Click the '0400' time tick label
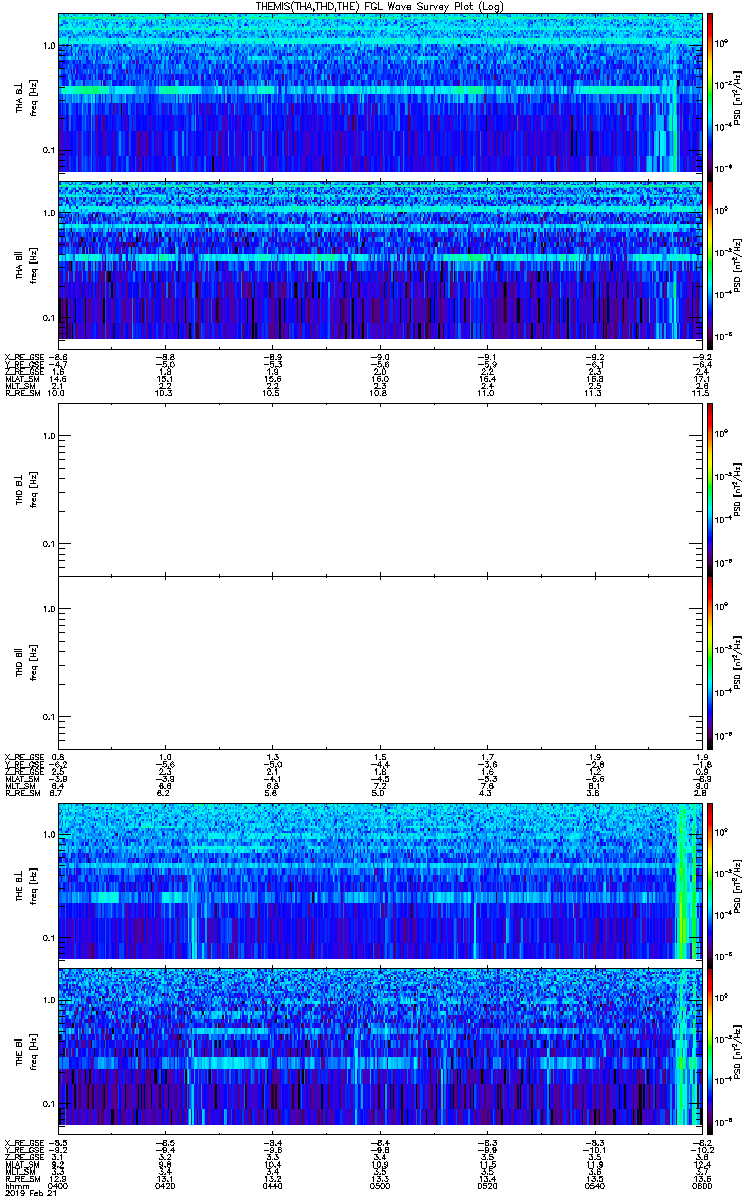The image size is (750, 1200). [59, 1186]
